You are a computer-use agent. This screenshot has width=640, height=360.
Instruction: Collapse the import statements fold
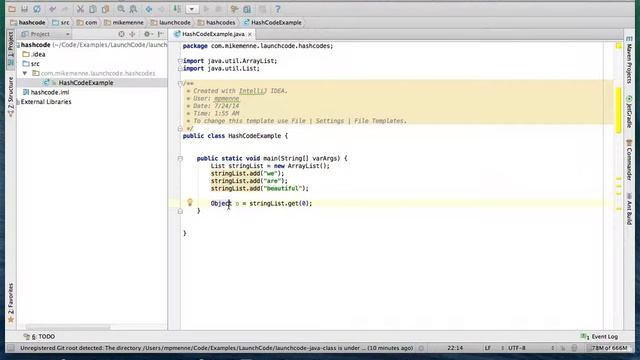pyautogui.click(x=180, y=61)
